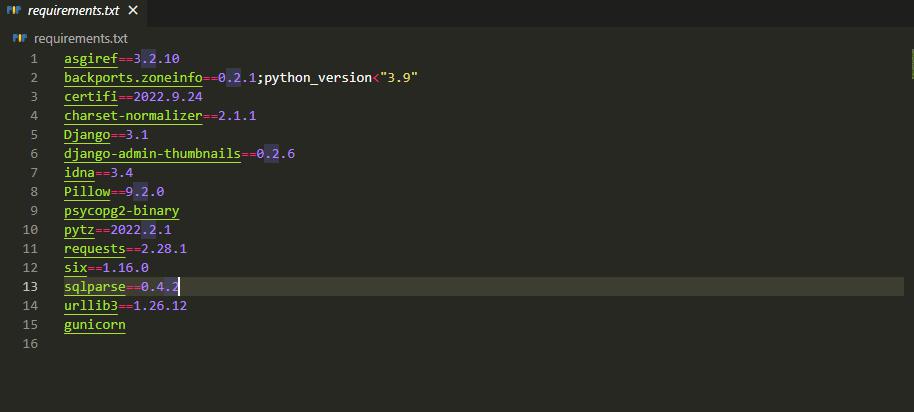Click version 1.16.0
Image resolution: width=914 pixels, height=412 pixels.
click(x=125, y=268)
